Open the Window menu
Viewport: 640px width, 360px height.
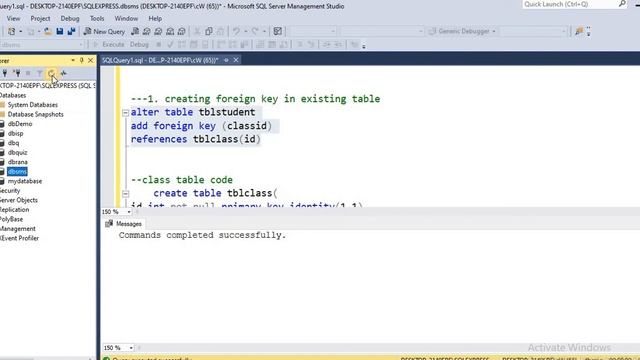(x=126, y=18)
